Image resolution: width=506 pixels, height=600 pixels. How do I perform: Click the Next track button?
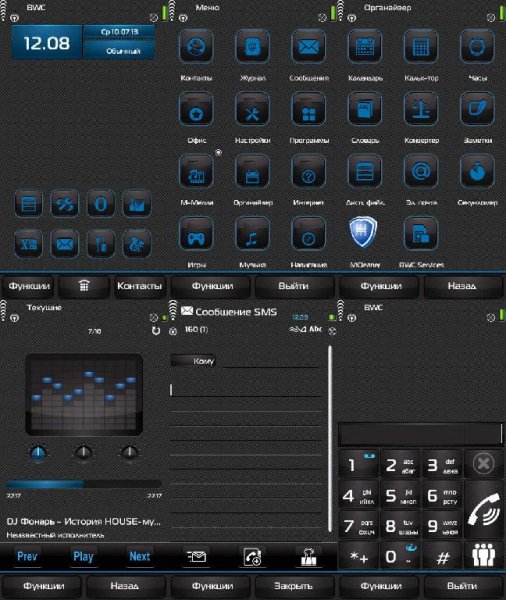[x=139, y=556]
